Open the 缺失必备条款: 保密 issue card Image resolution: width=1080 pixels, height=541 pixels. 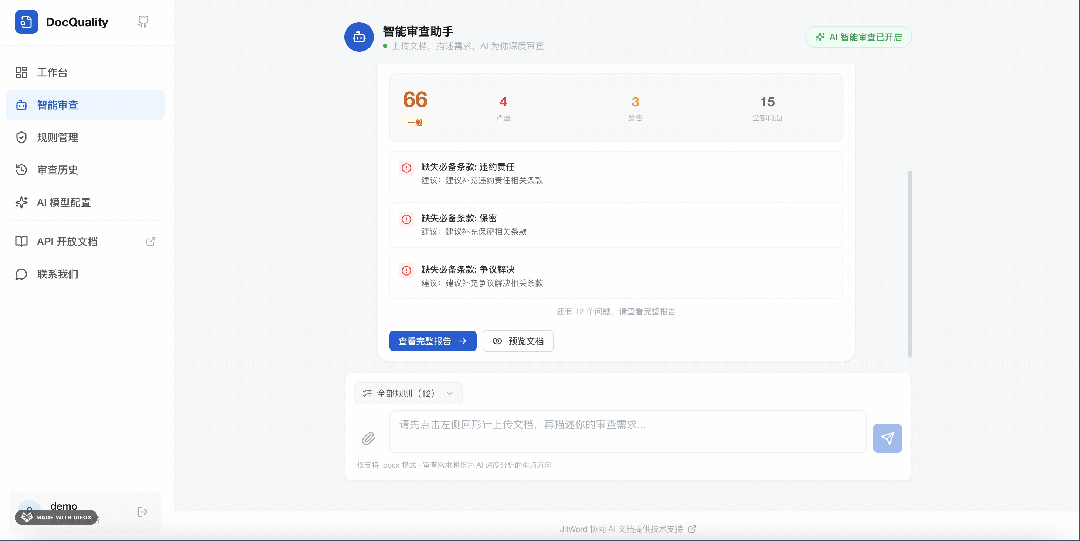[x=616, y=225]
